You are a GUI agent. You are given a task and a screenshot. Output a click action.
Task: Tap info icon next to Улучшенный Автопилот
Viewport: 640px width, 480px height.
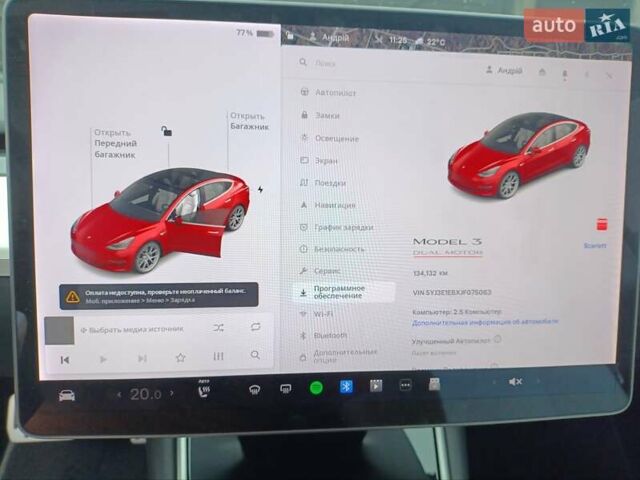[x=497, y=339]
